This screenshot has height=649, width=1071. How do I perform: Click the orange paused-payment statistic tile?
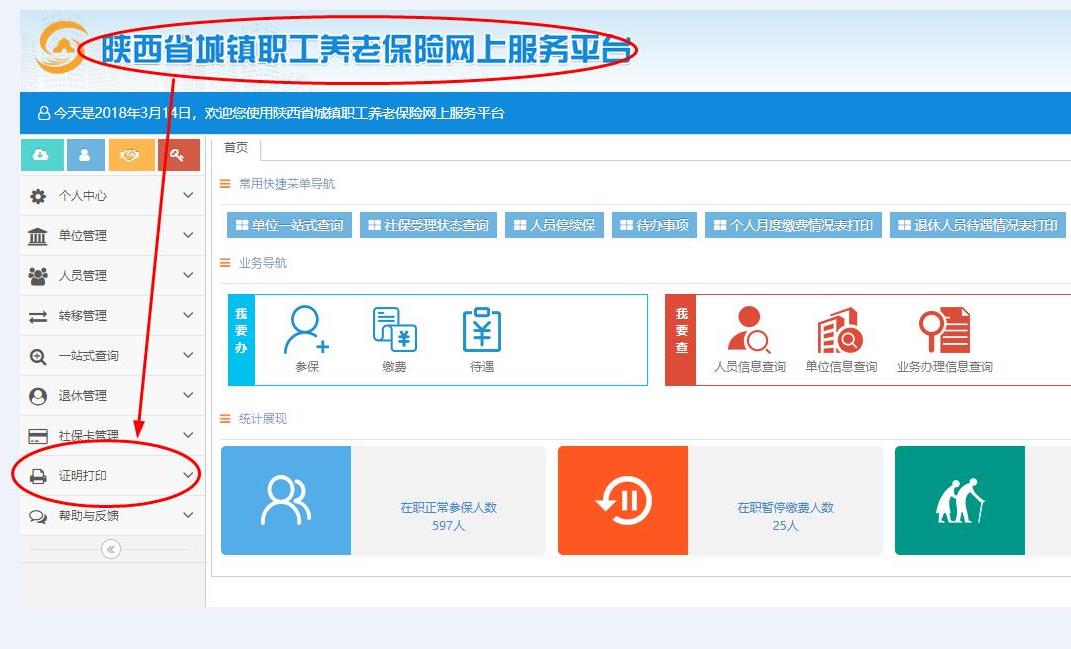(x=623, y=500)
